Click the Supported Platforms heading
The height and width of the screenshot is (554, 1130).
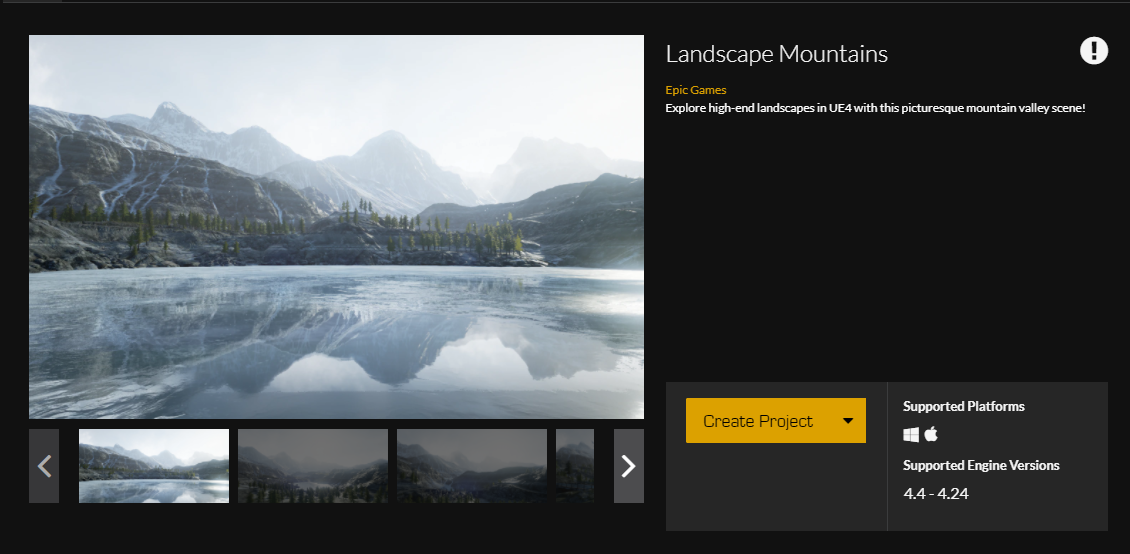(964, 406)
